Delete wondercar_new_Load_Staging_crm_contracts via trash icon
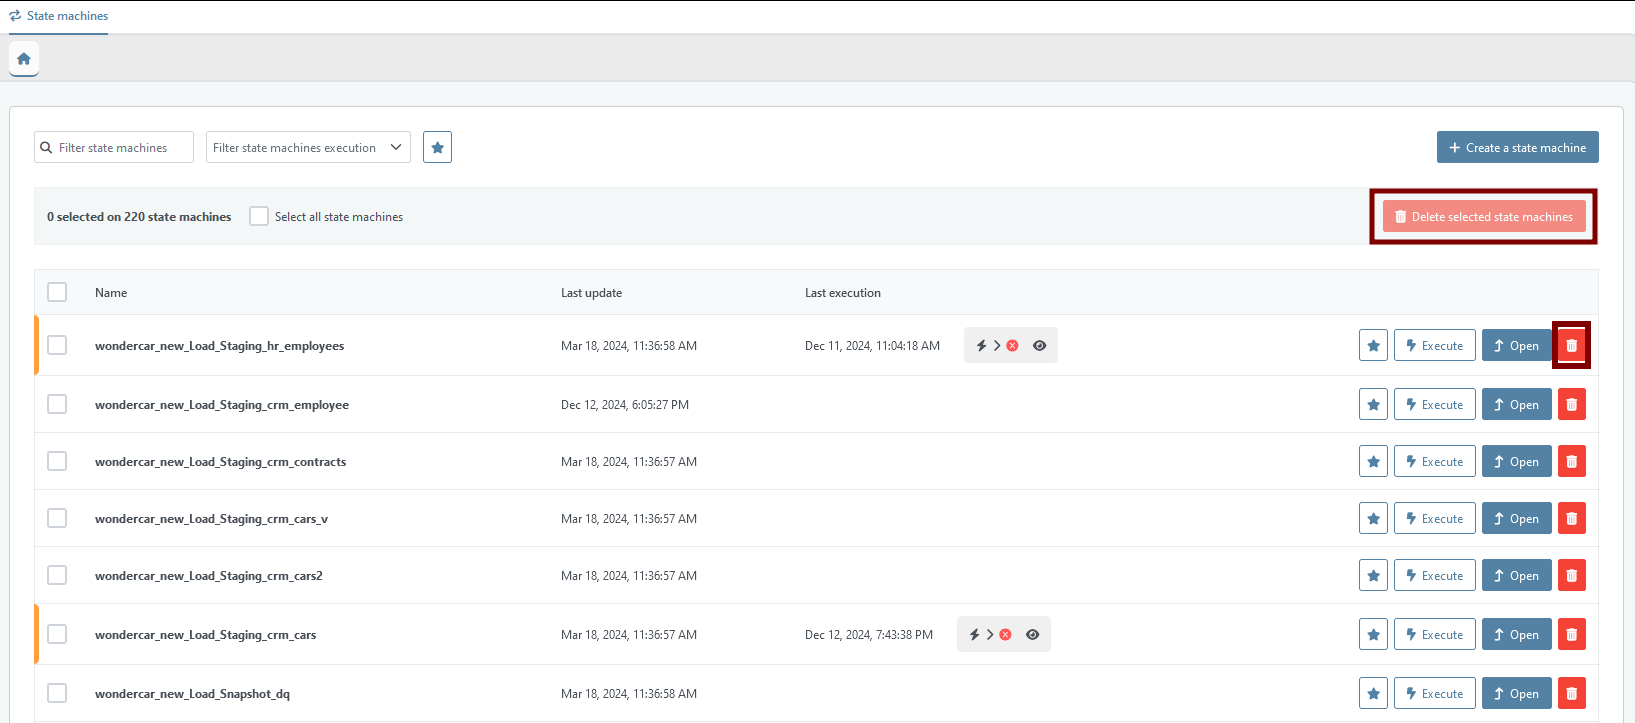Viewport: 1635px width, 723px height. click(x=1571, y=462)
